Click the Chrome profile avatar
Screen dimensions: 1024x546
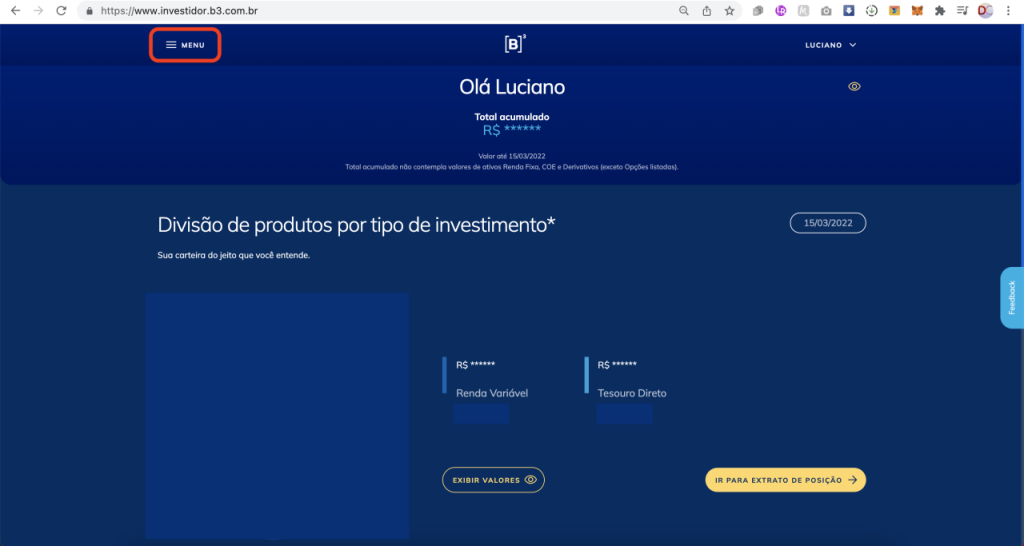point(985,11)
